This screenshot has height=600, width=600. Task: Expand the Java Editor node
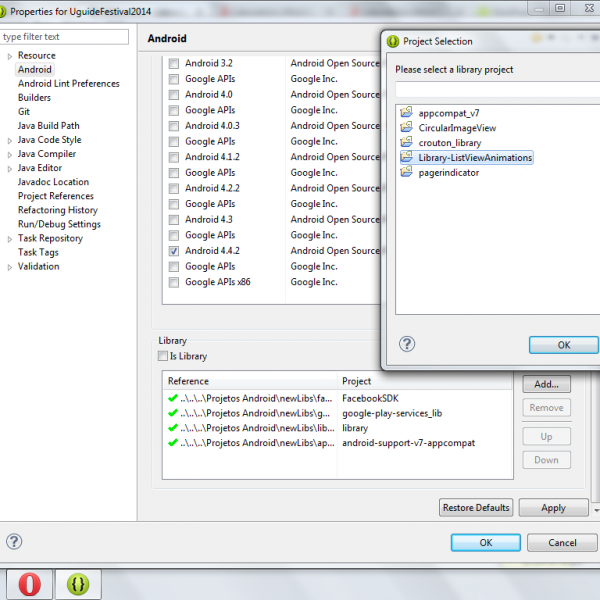click(10, 169)
